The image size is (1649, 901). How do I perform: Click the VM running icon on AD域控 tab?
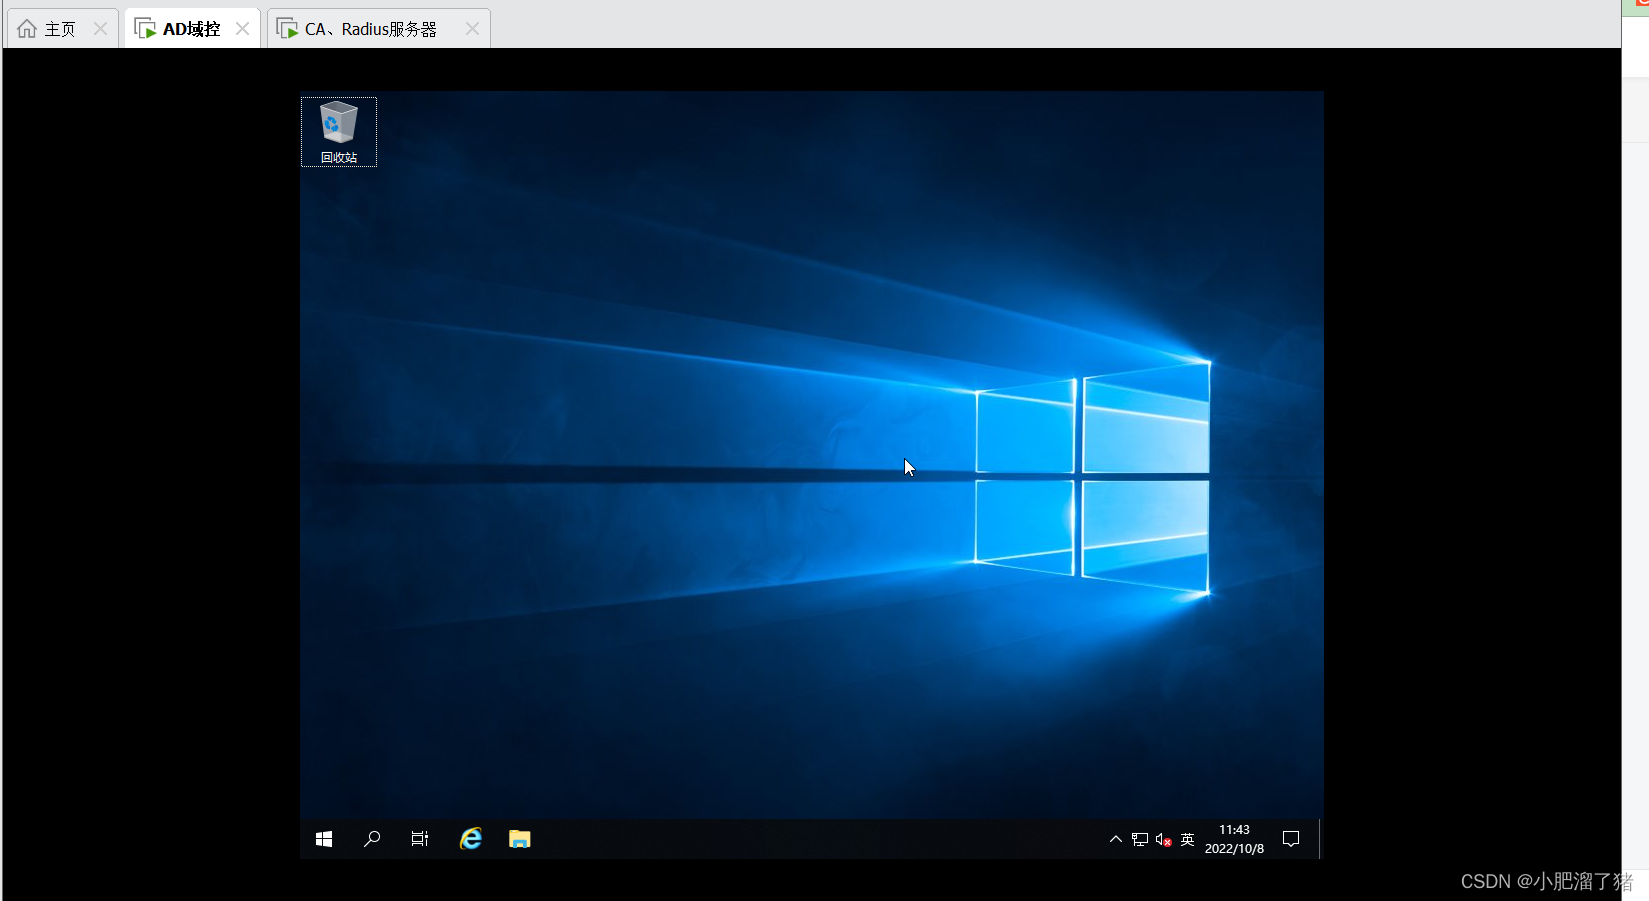pyautogui.click(x=145, y=29)
